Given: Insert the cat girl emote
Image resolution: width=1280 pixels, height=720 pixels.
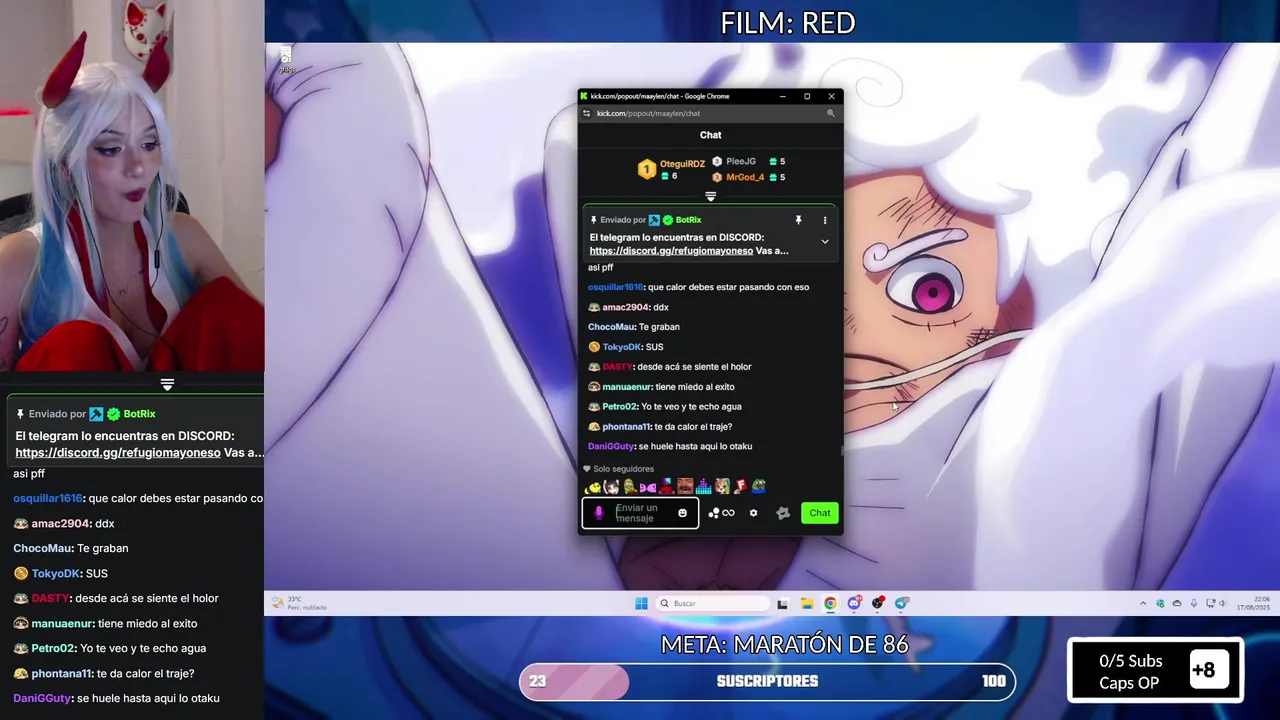Looking at the screenshot, I should 722,487.
